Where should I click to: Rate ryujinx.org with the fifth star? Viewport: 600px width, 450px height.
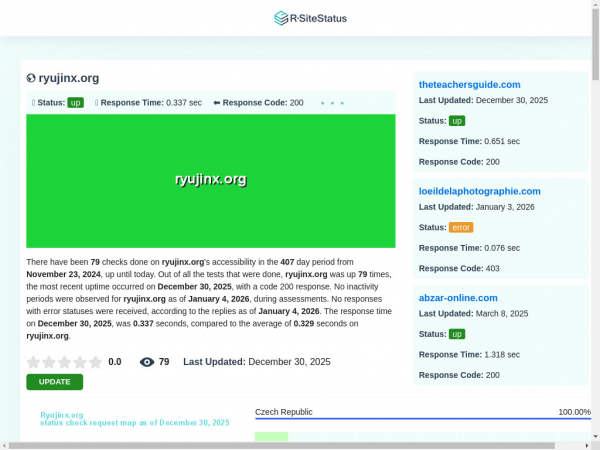(96, 362)
